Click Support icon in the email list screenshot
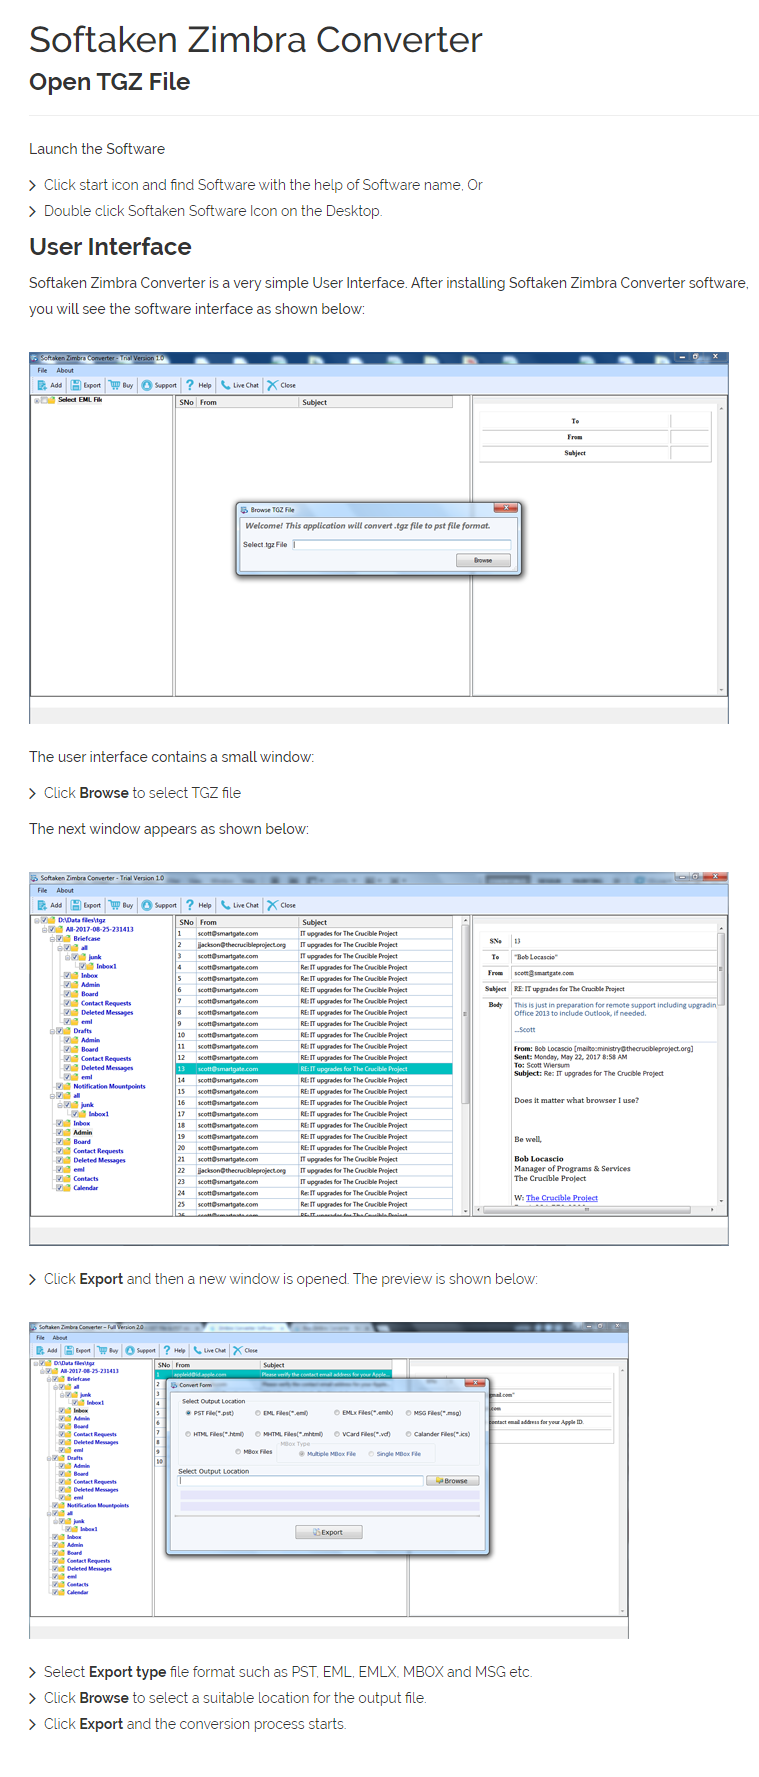Image resolution: width=759 pixels, height=1777 pixels. pyautogui.click(x=147, y=905)
